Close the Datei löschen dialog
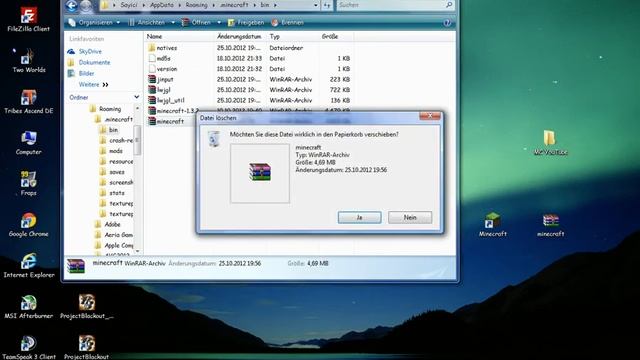 [430, 116]
